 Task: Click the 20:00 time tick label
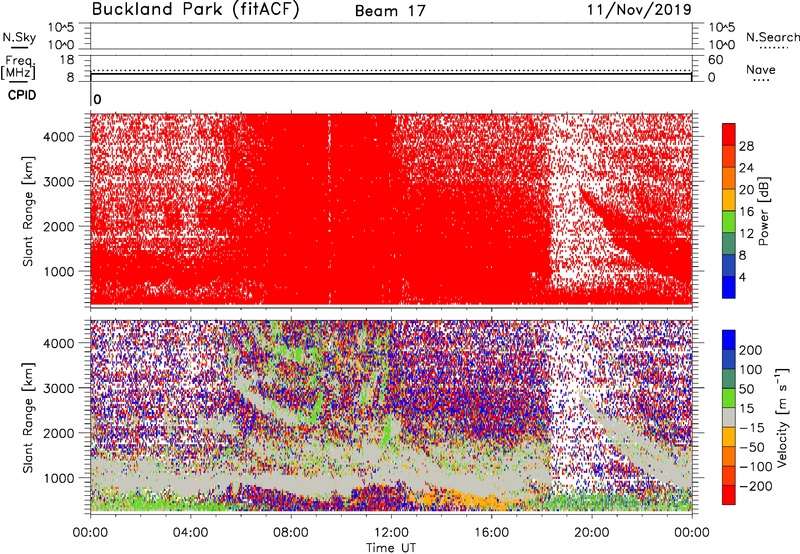pyautogui.click(x=592, y=533)
